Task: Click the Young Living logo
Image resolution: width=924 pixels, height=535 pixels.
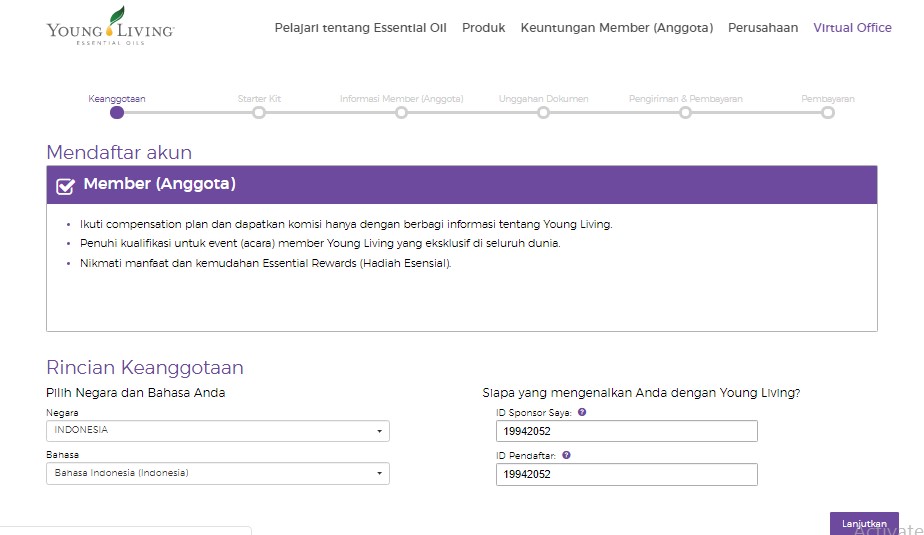Action: point(111,26)
